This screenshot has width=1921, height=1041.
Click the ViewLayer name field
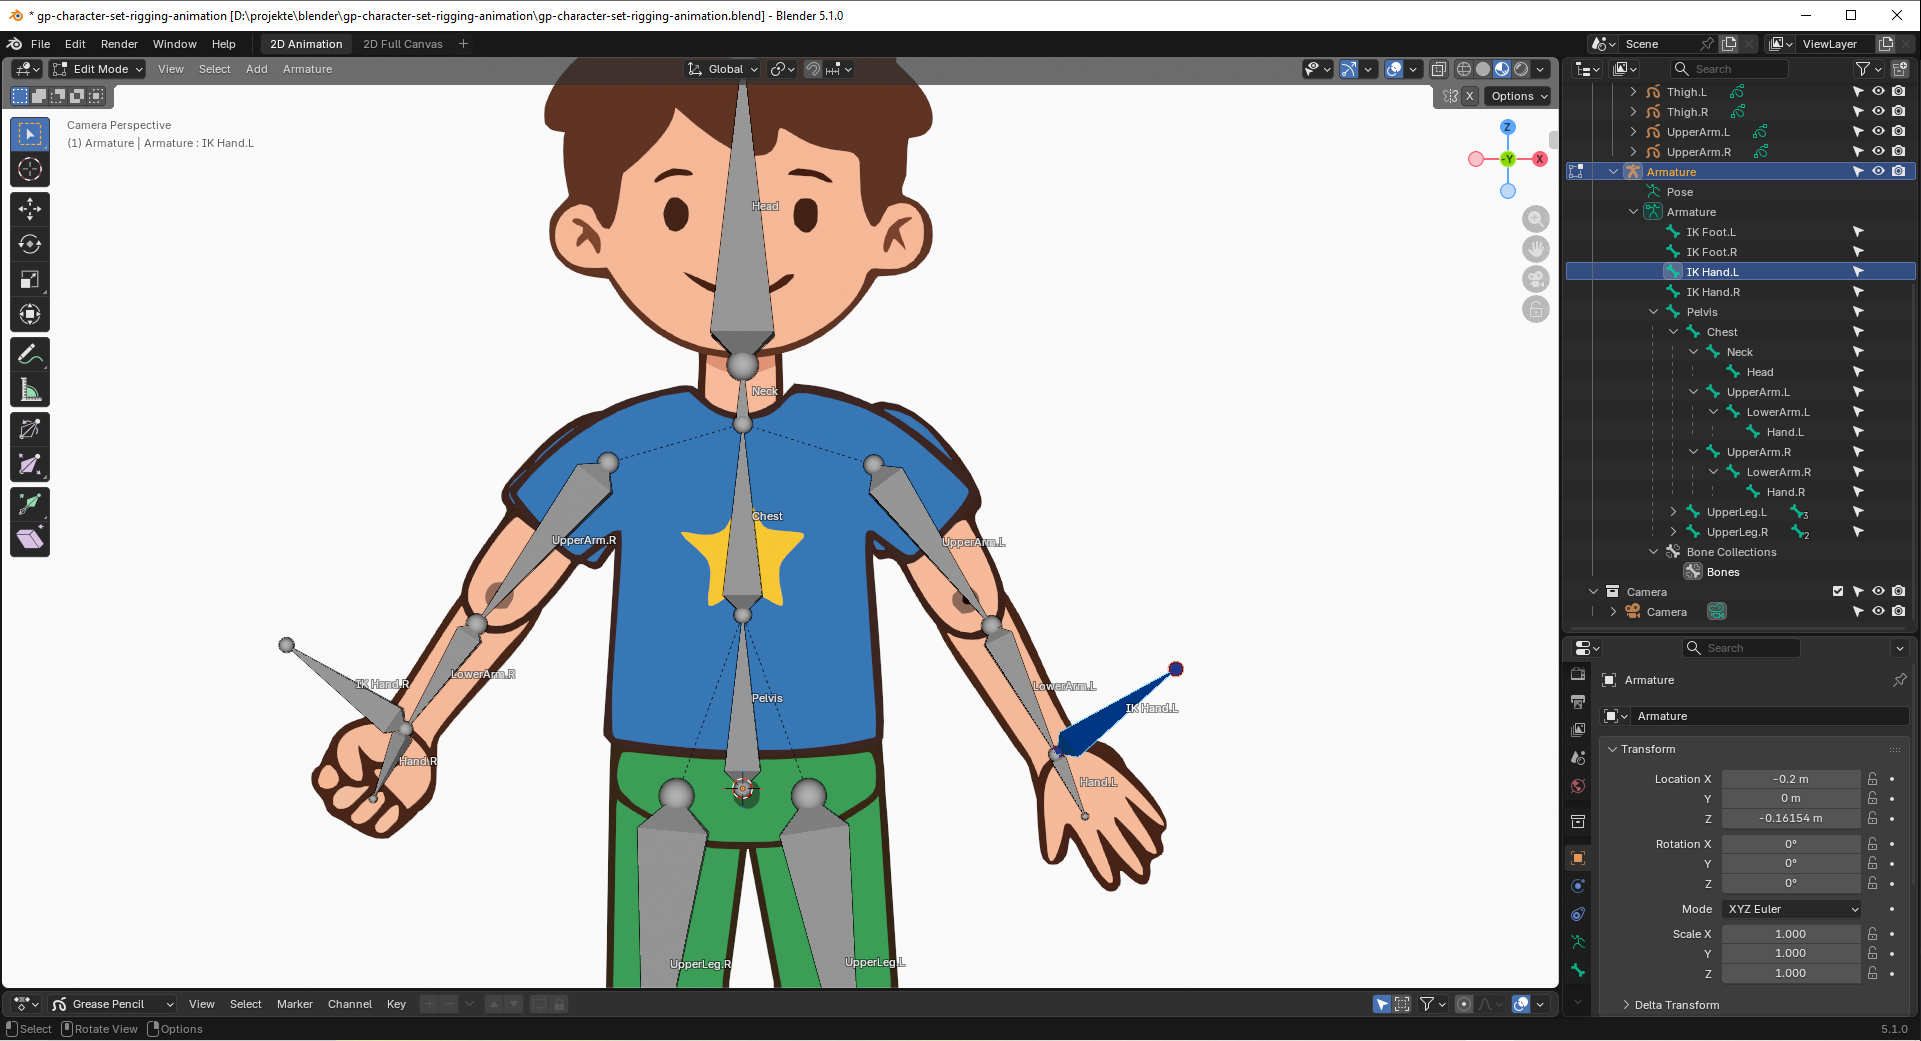click(1835, 44)
